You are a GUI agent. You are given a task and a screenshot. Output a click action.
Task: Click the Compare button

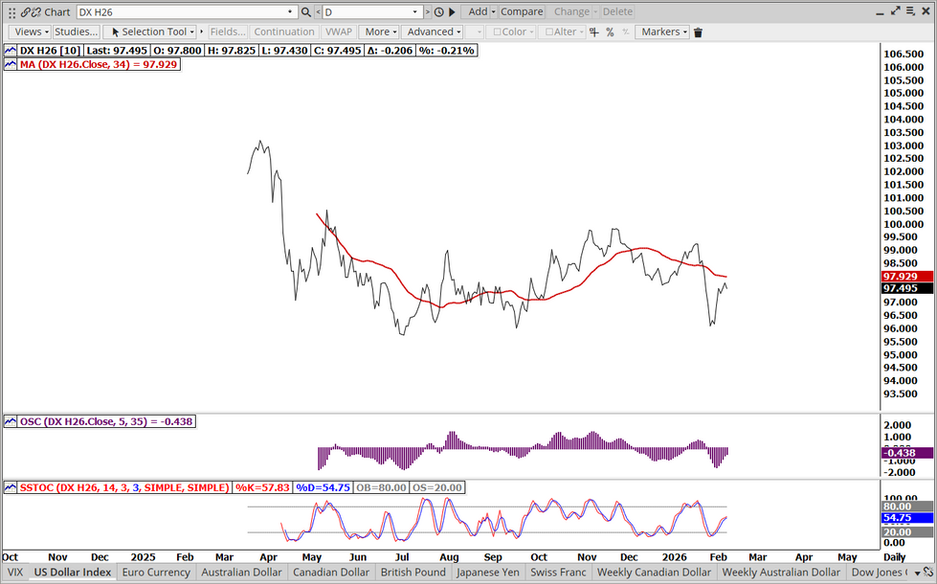point(522,12)
